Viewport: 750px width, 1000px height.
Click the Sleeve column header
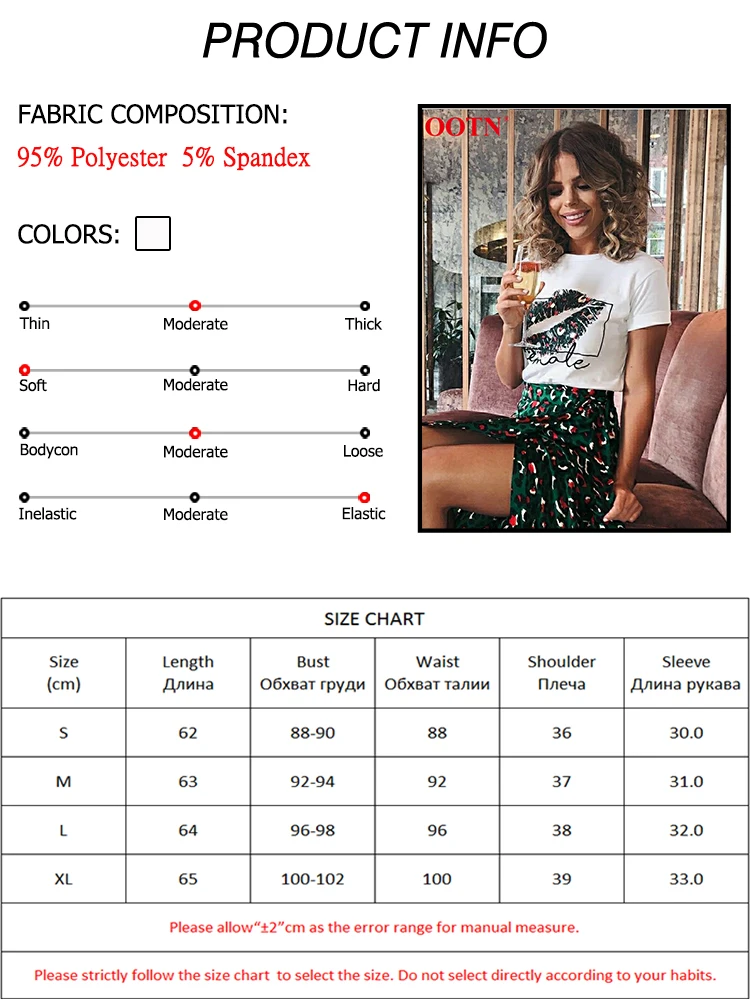pos(686,673)
